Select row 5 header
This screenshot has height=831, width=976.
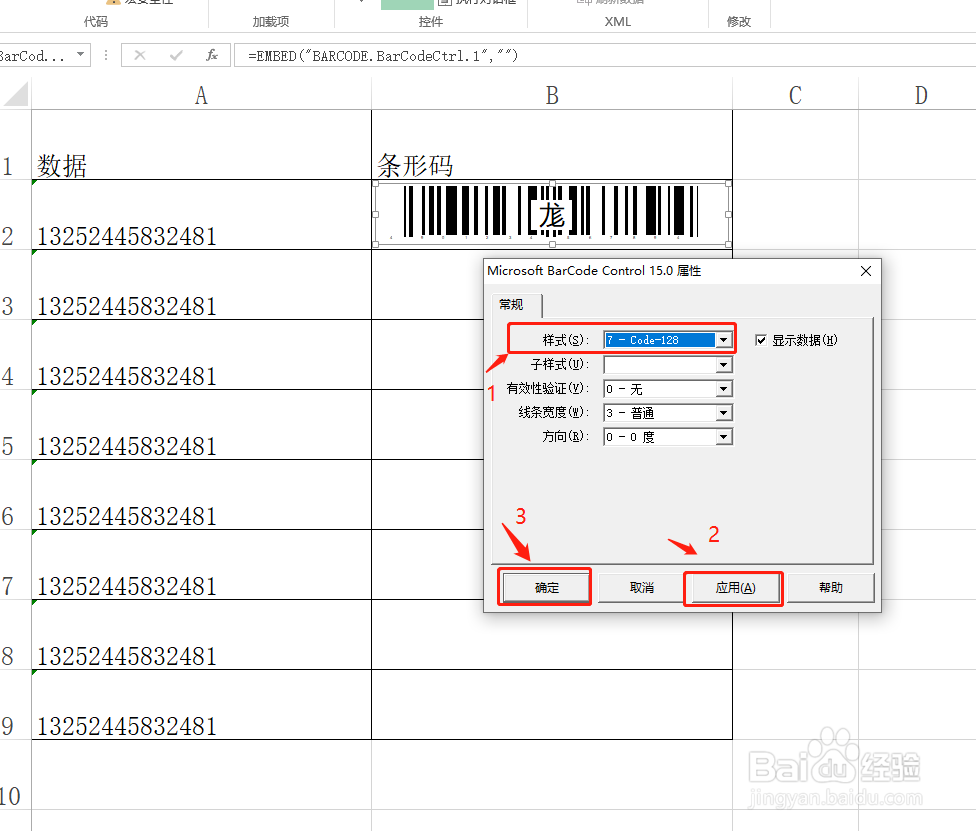15,425
